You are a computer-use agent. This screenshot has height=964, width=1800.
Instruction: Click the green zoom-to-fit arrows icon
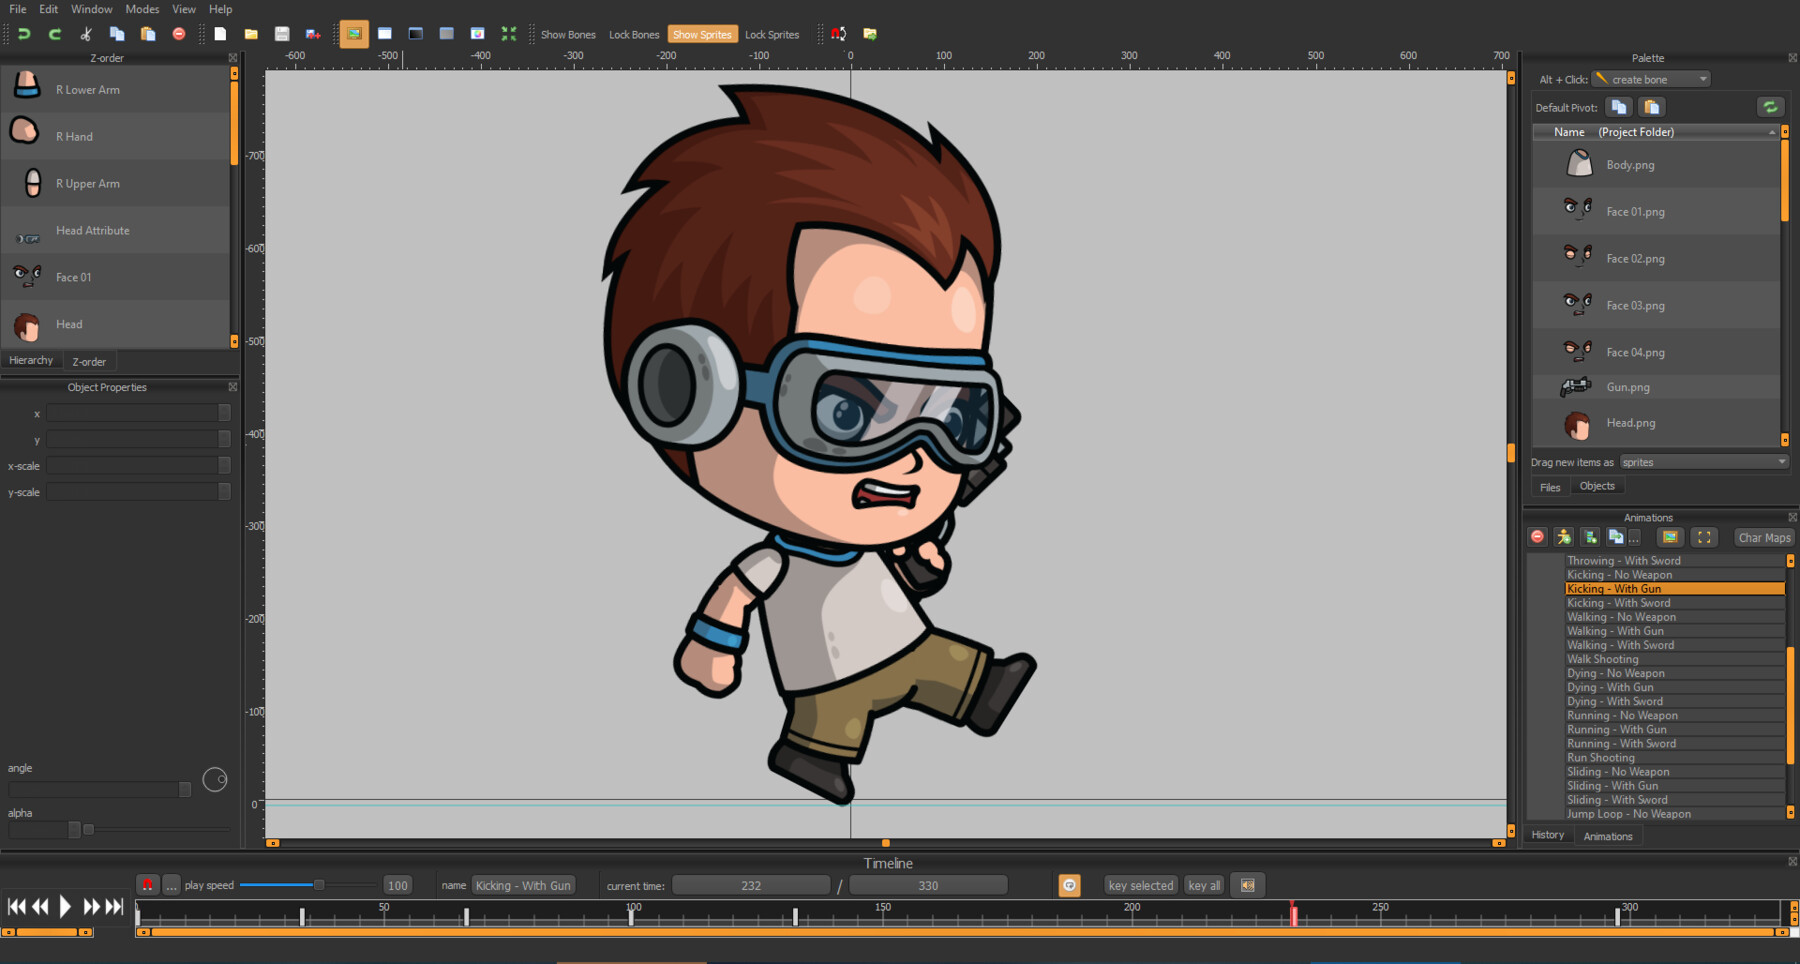(x=509, y=34)
